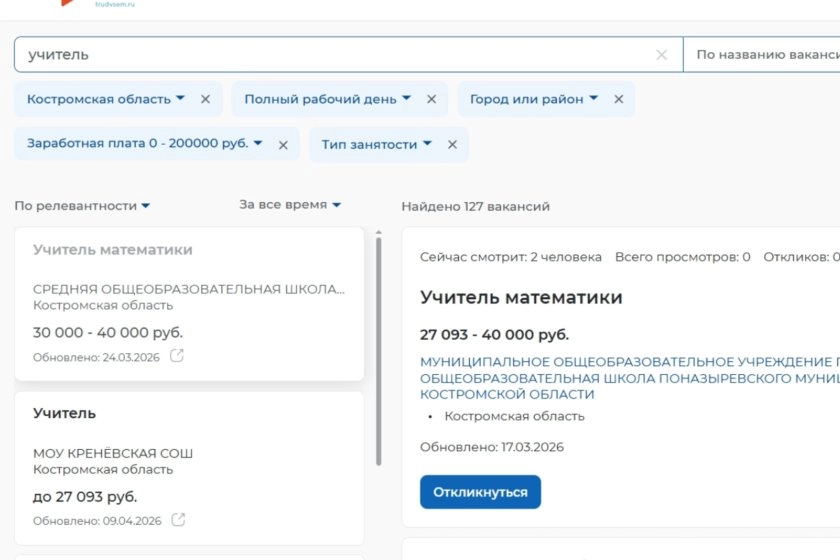The height and width of the screenshot is (560, 840).
Task: Open МОУ Кренёвская СОШ vacancy external link icon
Action: (x=178, y=520)
